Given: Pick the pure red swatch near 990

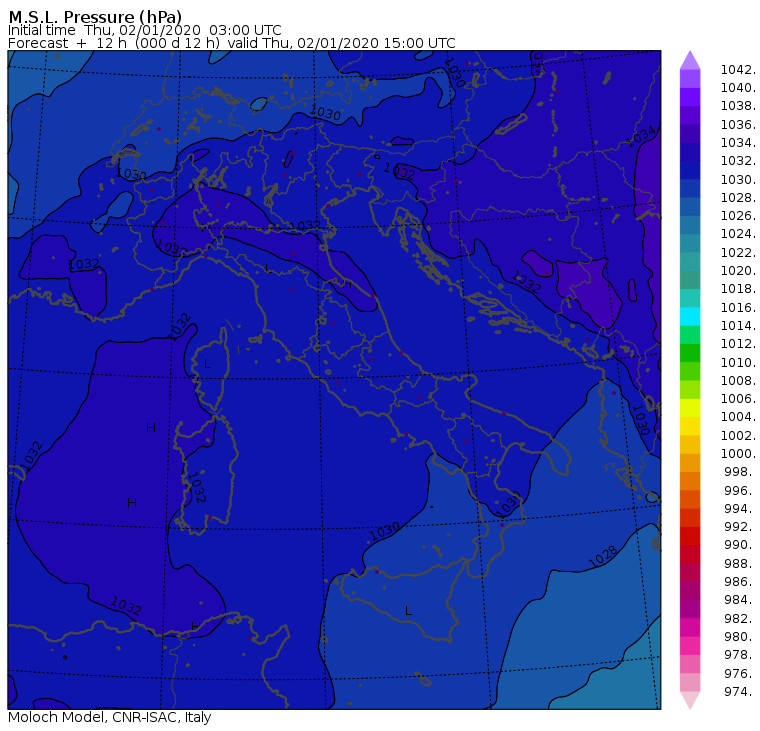Looking at the screenshot, I should (690, 536).
